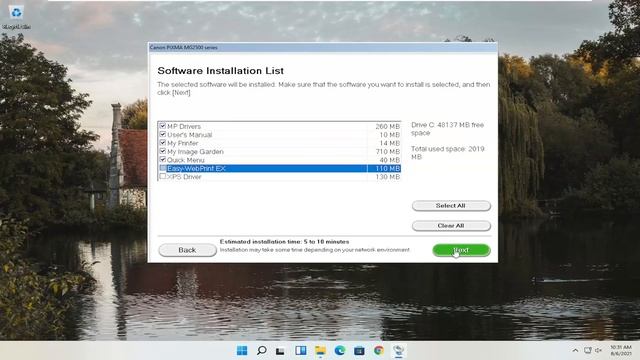Click the Clear All button

(451, 226)
